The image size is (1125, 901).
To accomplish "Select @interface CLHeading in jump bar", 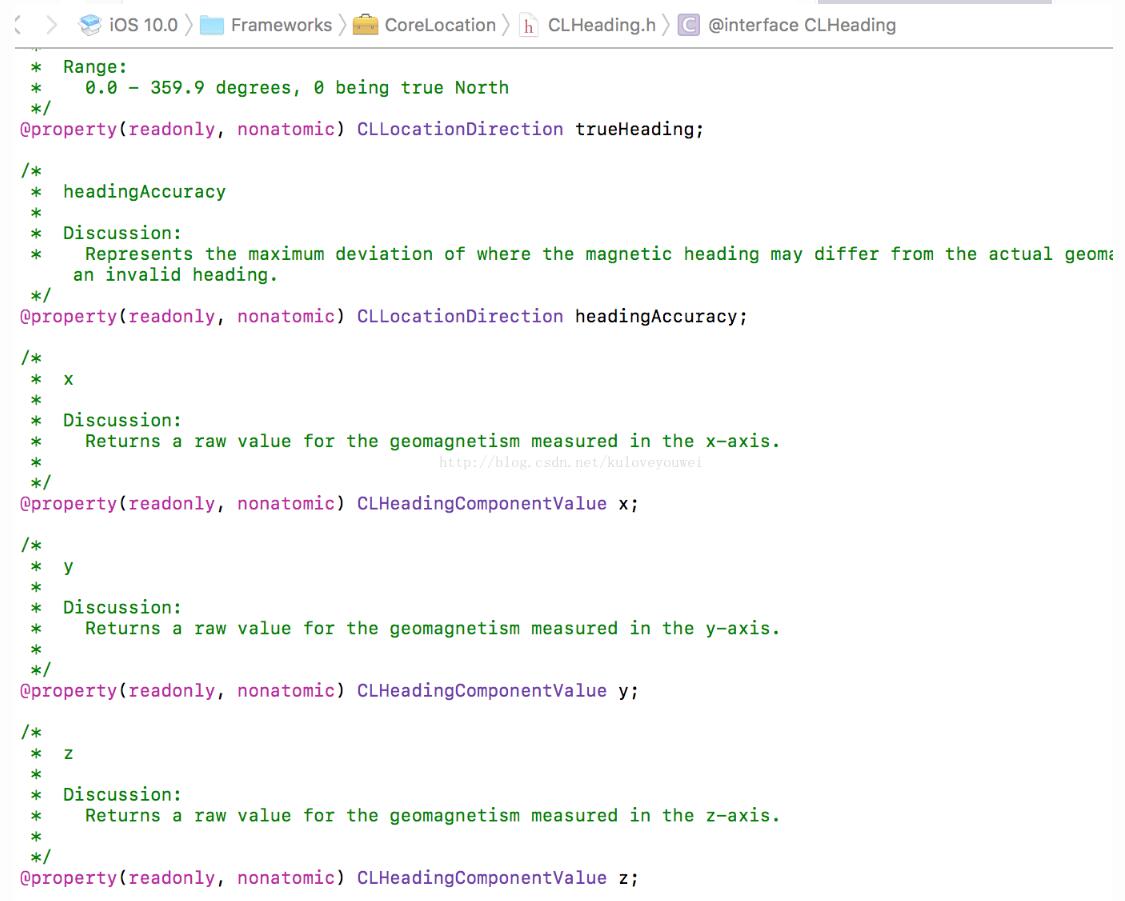I will click(x=801, y=25).
